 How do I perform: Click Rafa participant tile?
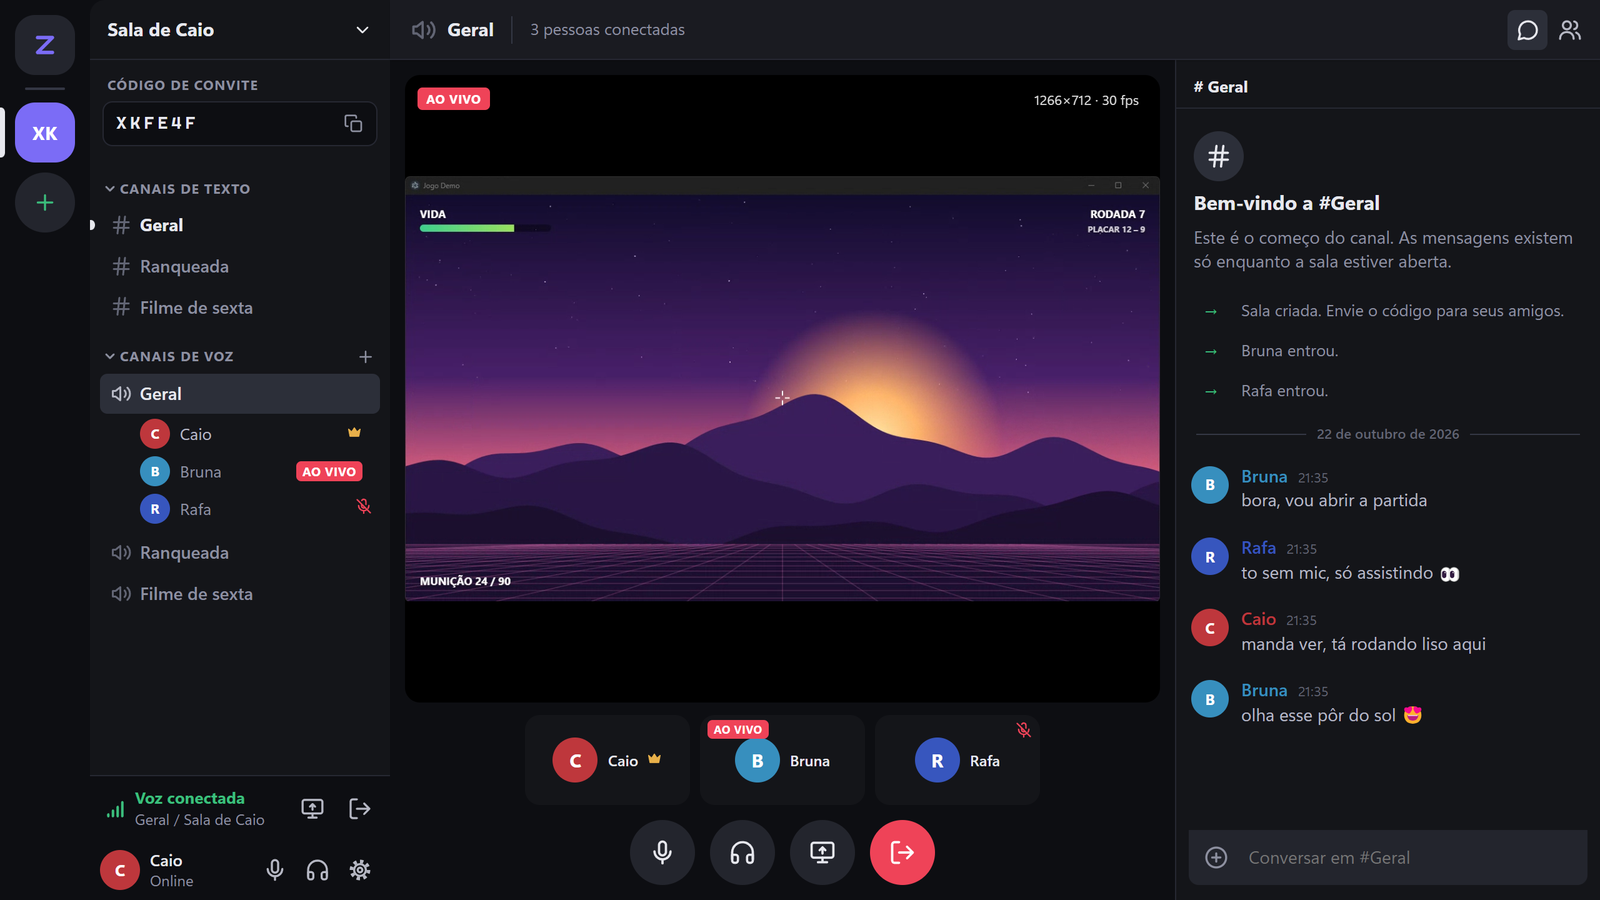(x=957, y=760)
